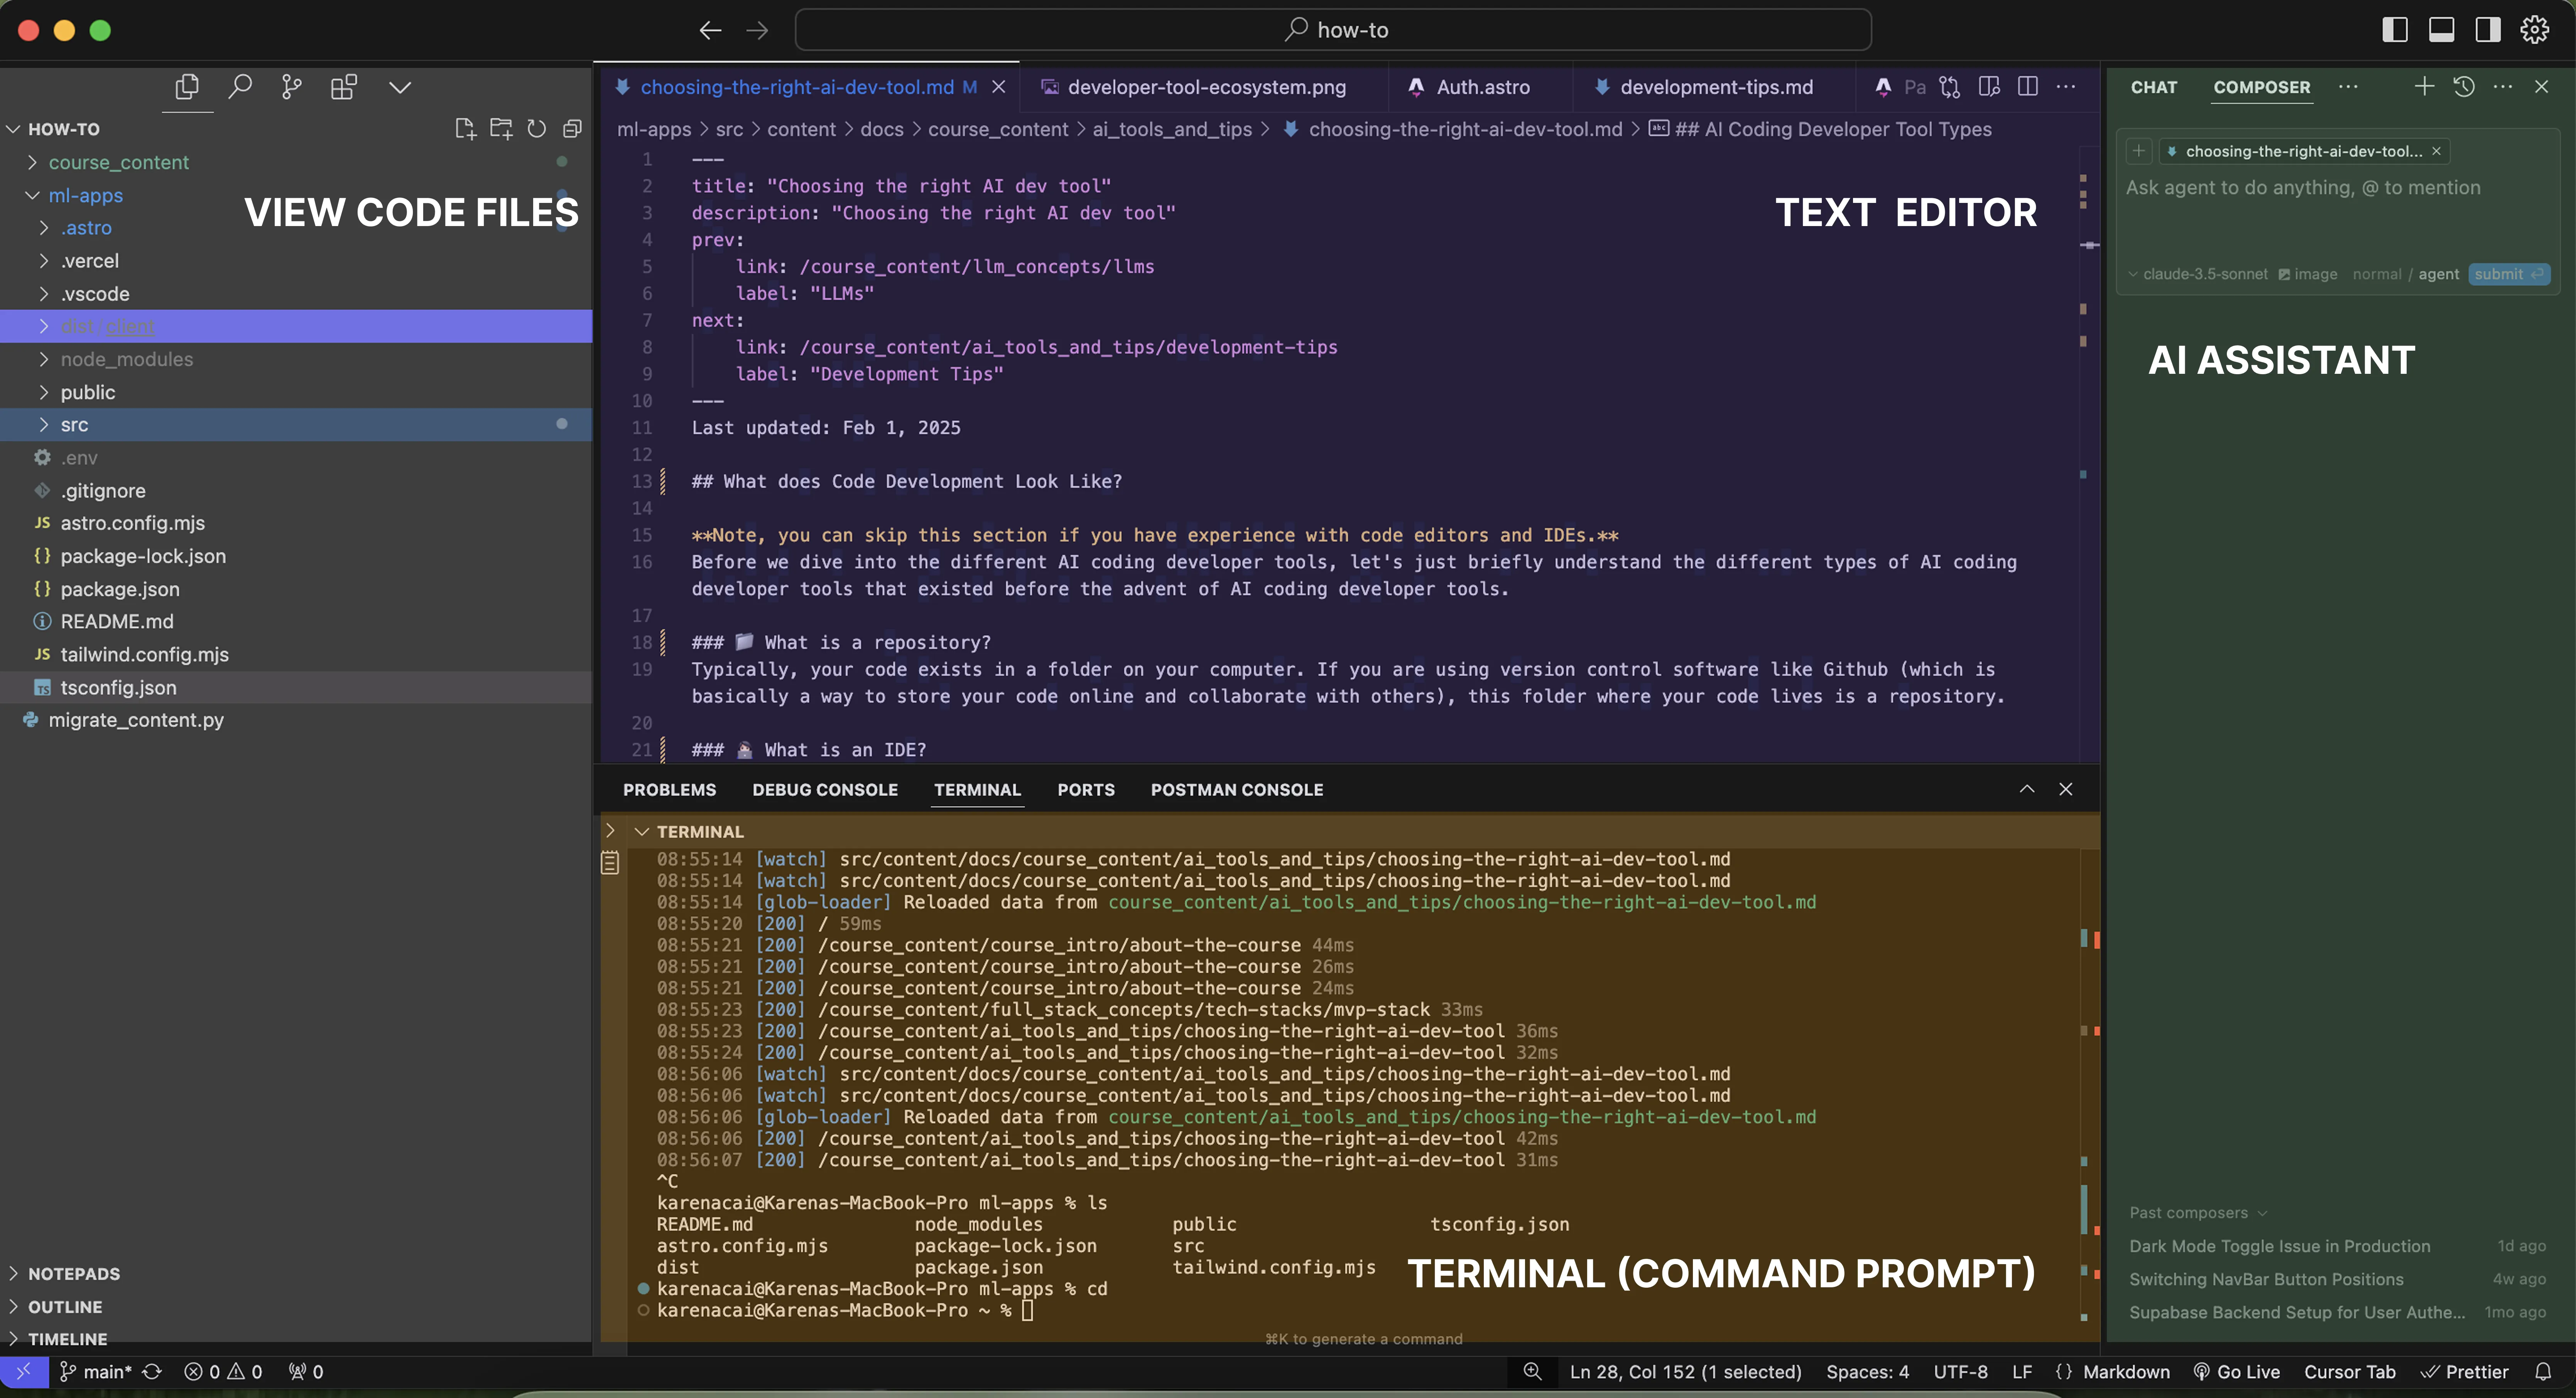Open the Search sidebar icon

(240, 87)
